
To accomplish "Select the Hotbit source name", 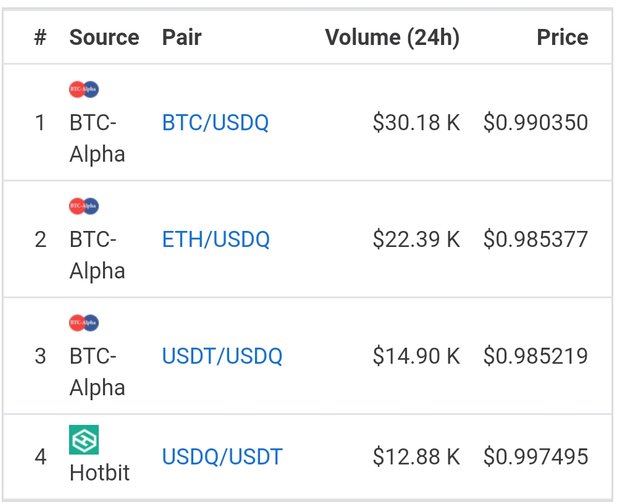I will [x=99, y=473].
